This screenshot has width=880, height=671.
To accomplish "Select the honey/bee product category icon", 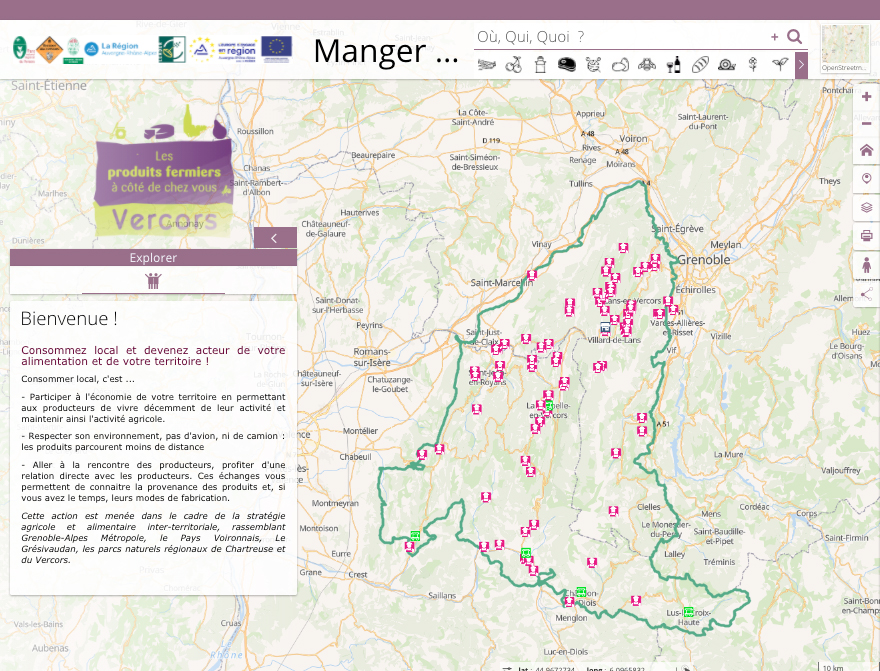I will (x=646, y=64).
